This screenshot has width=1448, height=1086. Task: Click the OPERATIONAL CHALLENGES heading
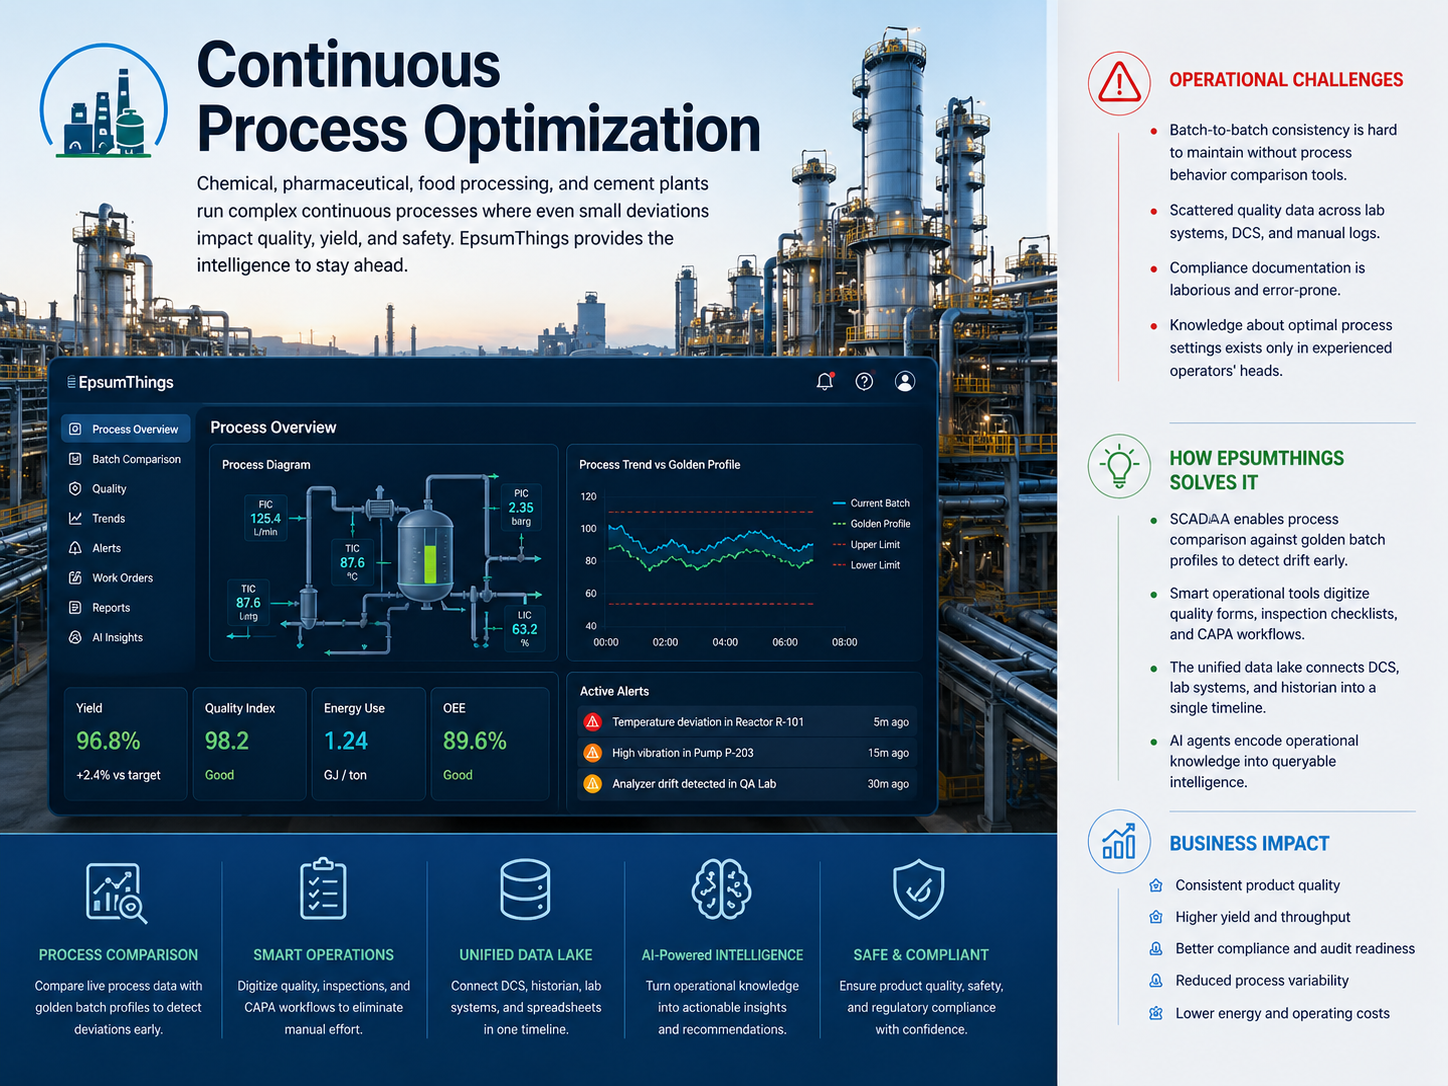point(1286,80)
